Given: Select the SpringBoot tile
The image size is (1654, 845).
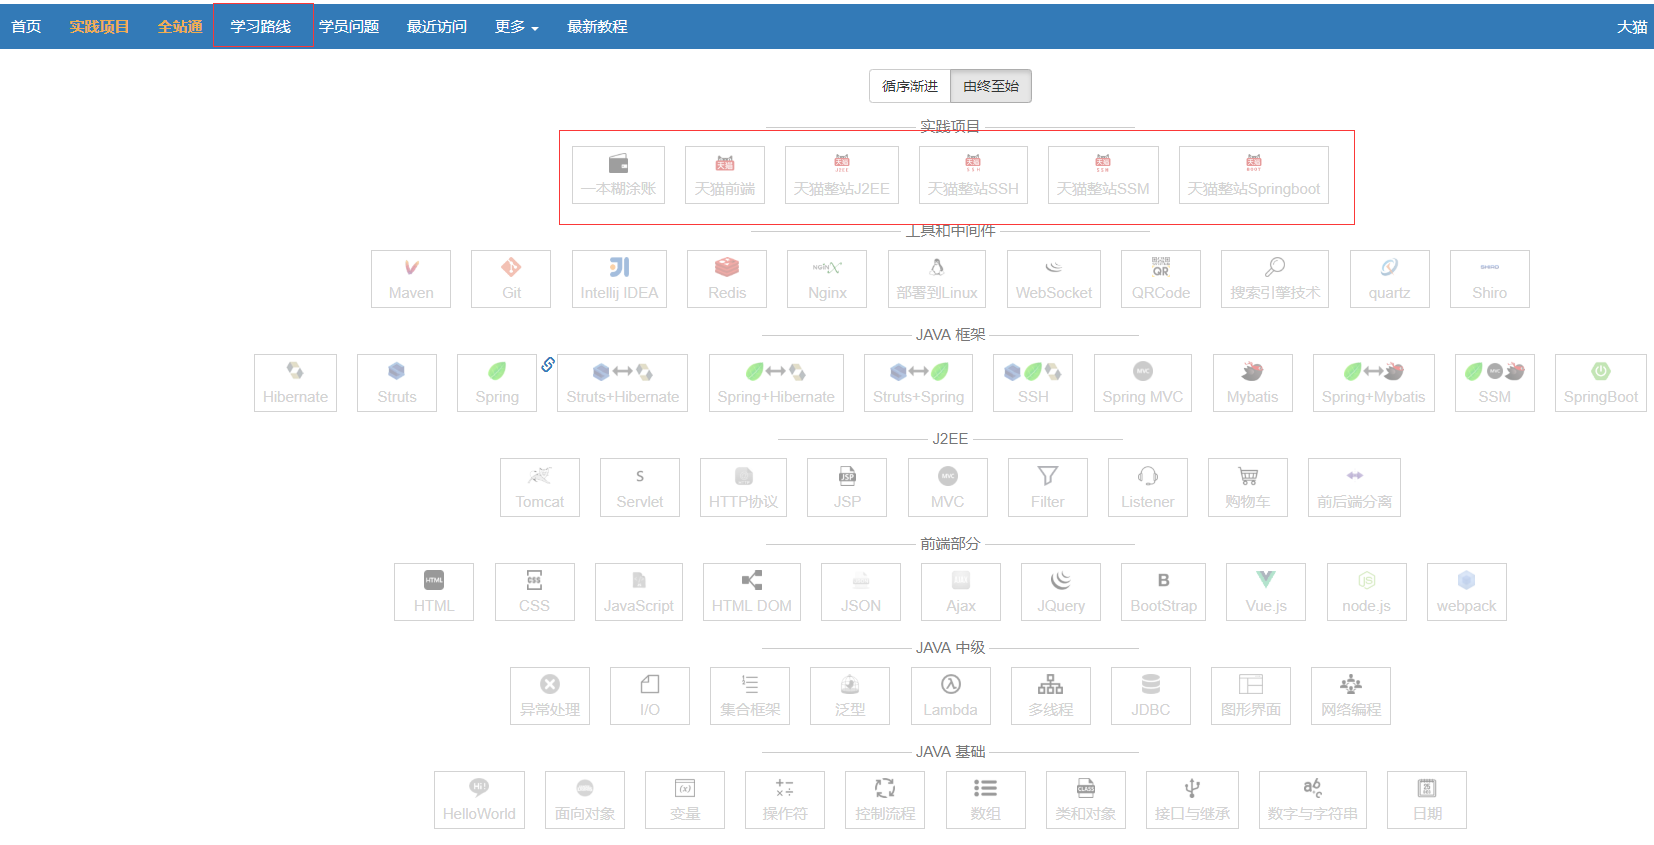Looking at the screenshot, I should tap(1601, 383).
